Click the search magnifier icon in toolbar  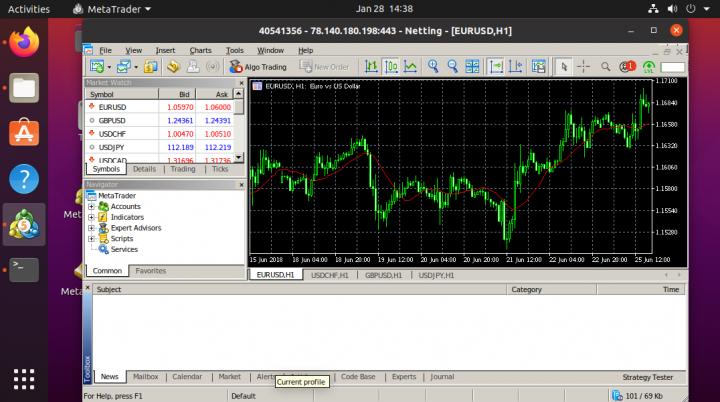[x=605, y=67]
